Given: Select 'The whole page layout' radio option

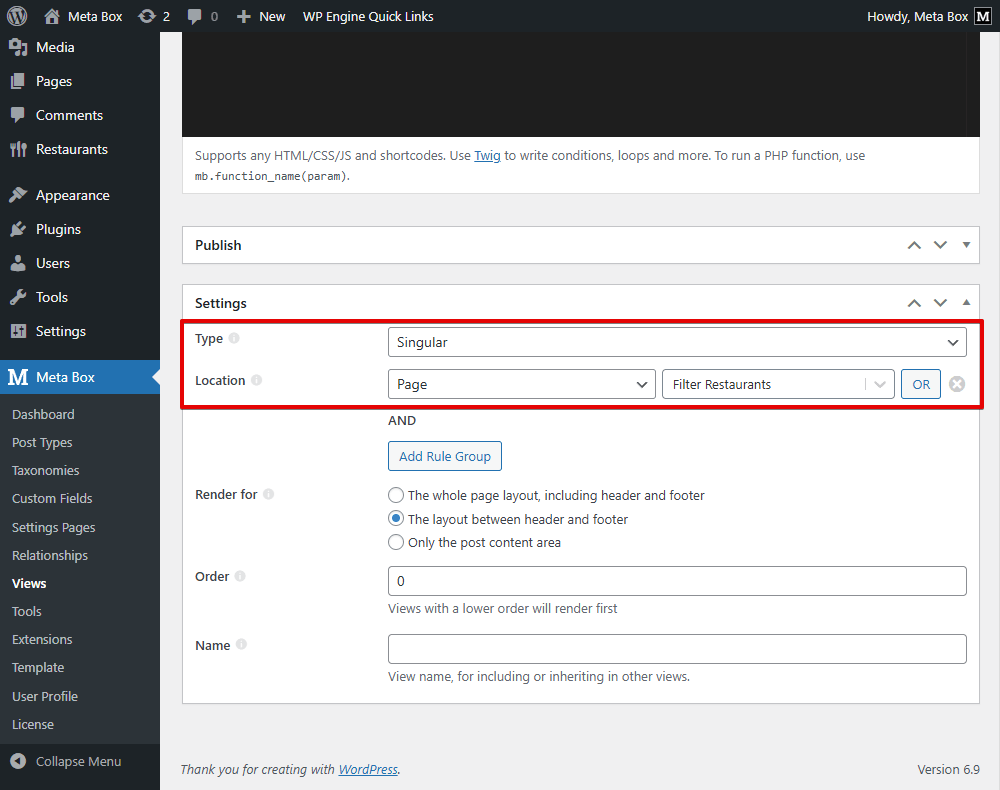Looking at the screenshot, I should point(396,495).
